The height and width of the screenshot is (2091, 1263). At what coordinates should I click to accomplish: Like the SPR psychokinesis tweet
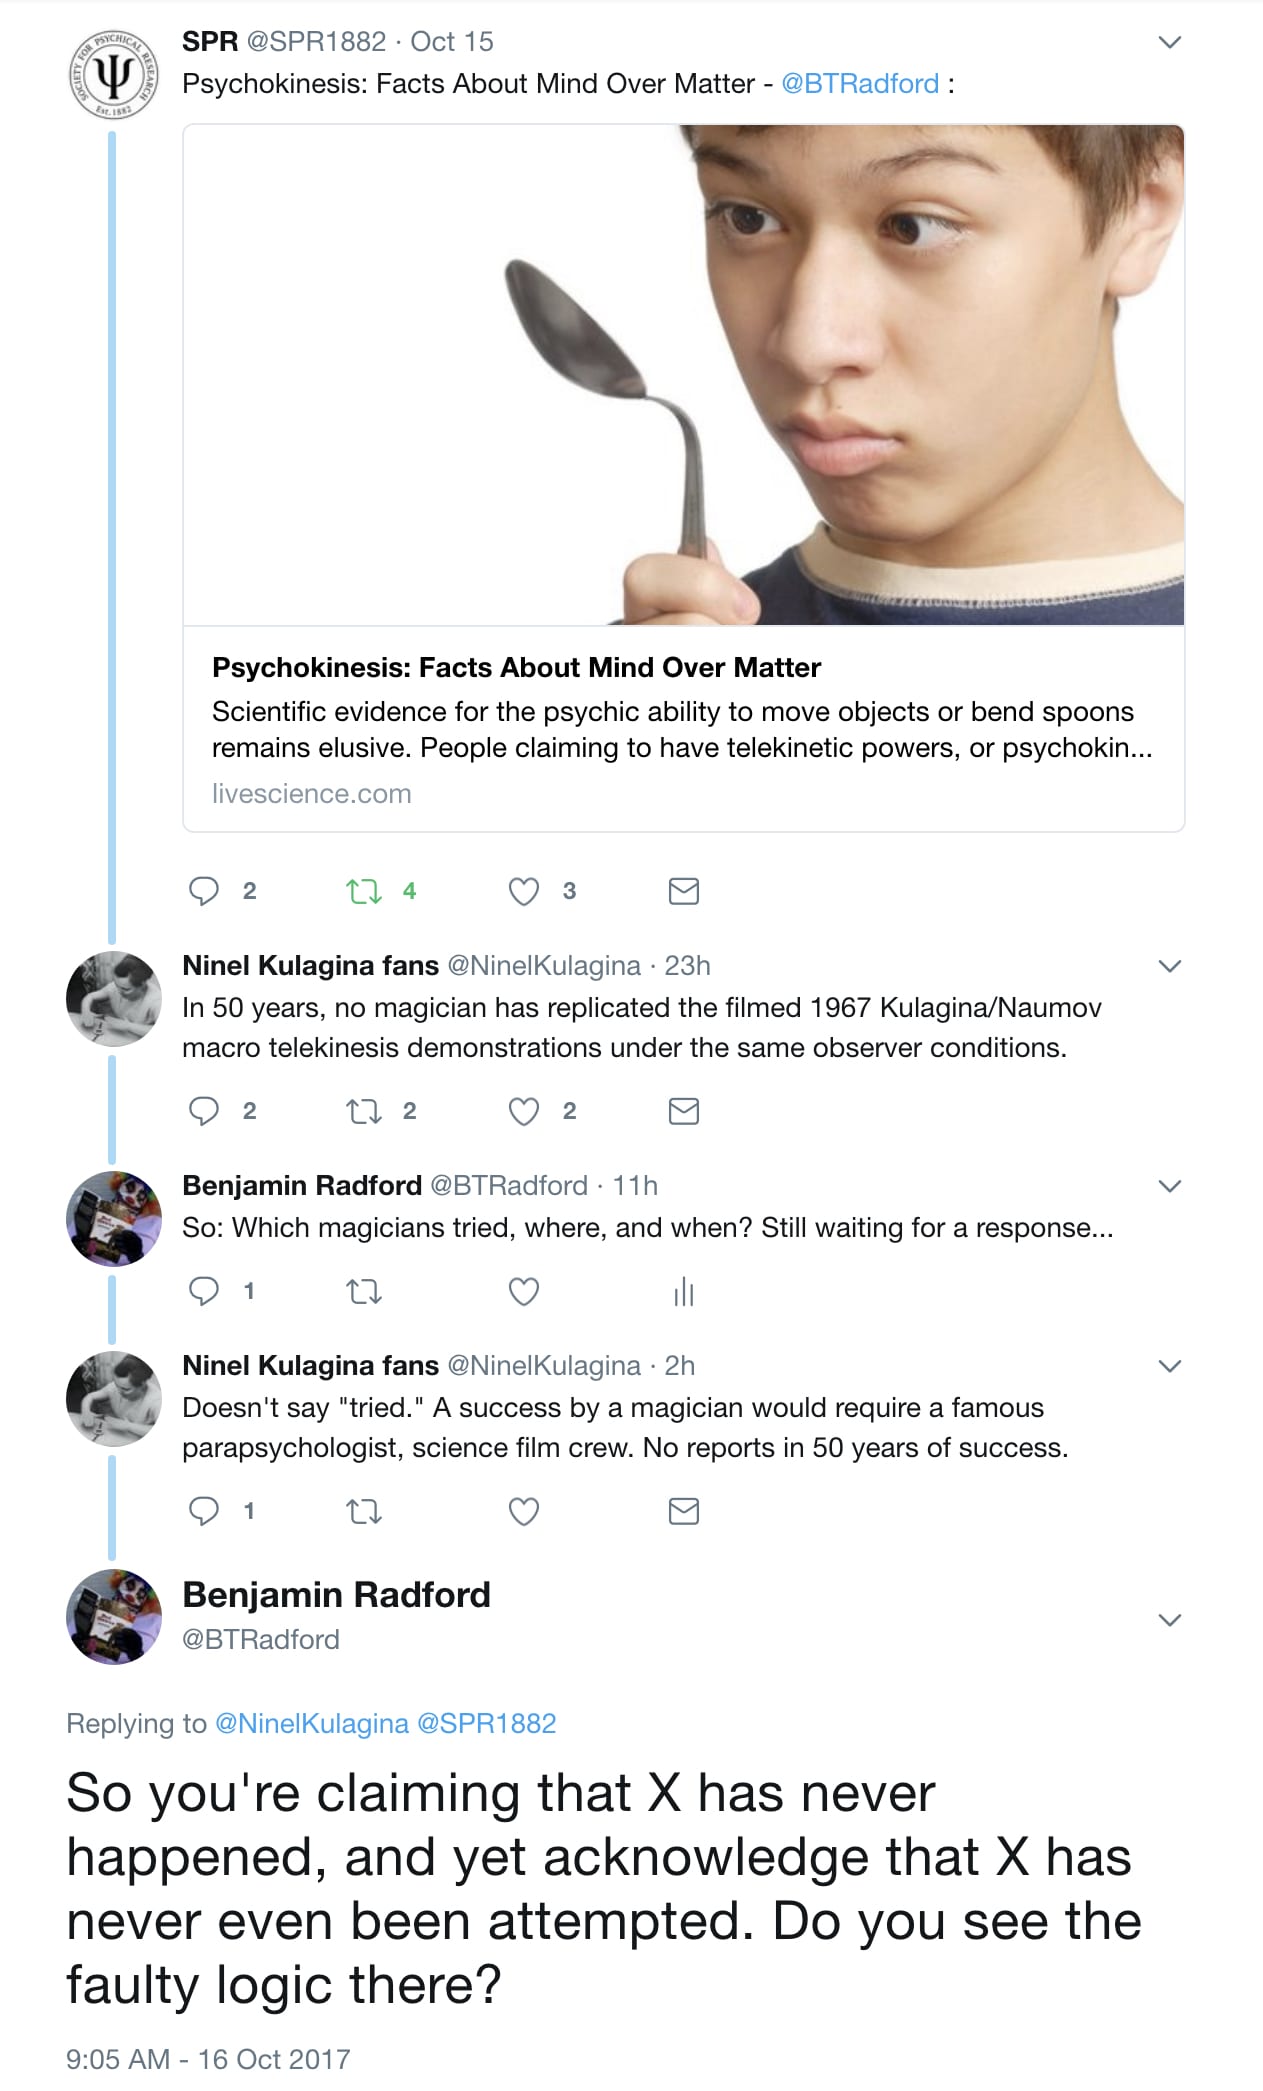pyautogui.click(x=524, y=890)
